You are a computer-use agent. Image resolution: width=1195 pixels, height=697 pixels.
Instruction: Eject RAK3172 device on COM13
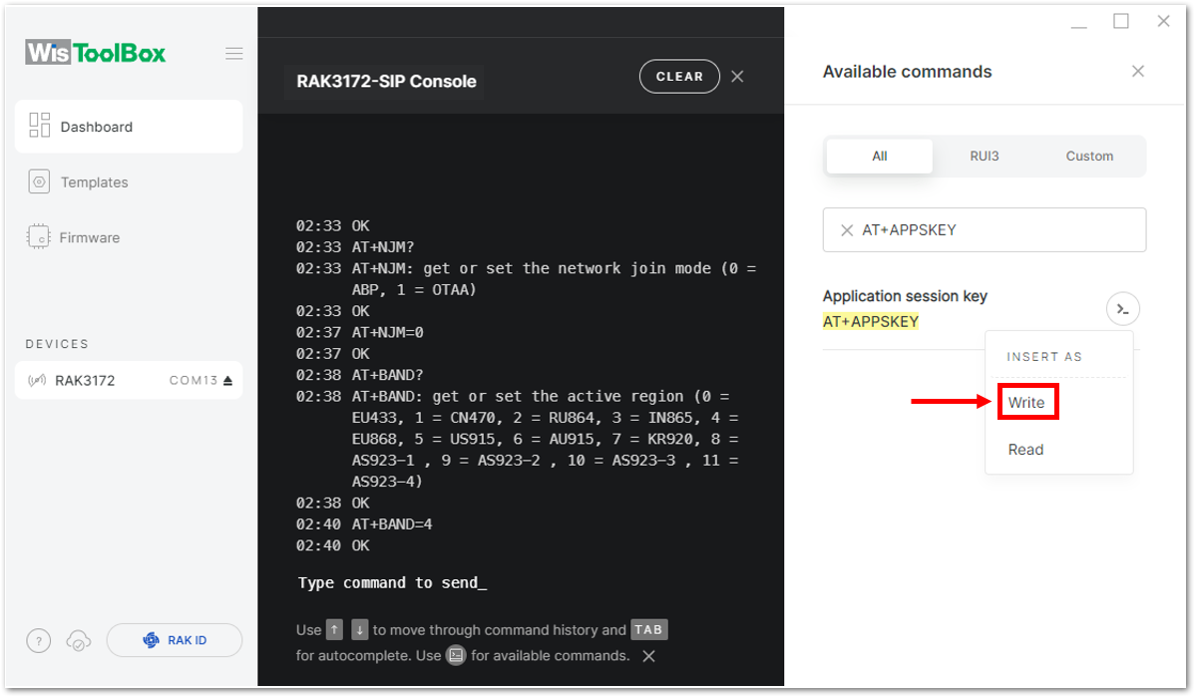point(228,380)
